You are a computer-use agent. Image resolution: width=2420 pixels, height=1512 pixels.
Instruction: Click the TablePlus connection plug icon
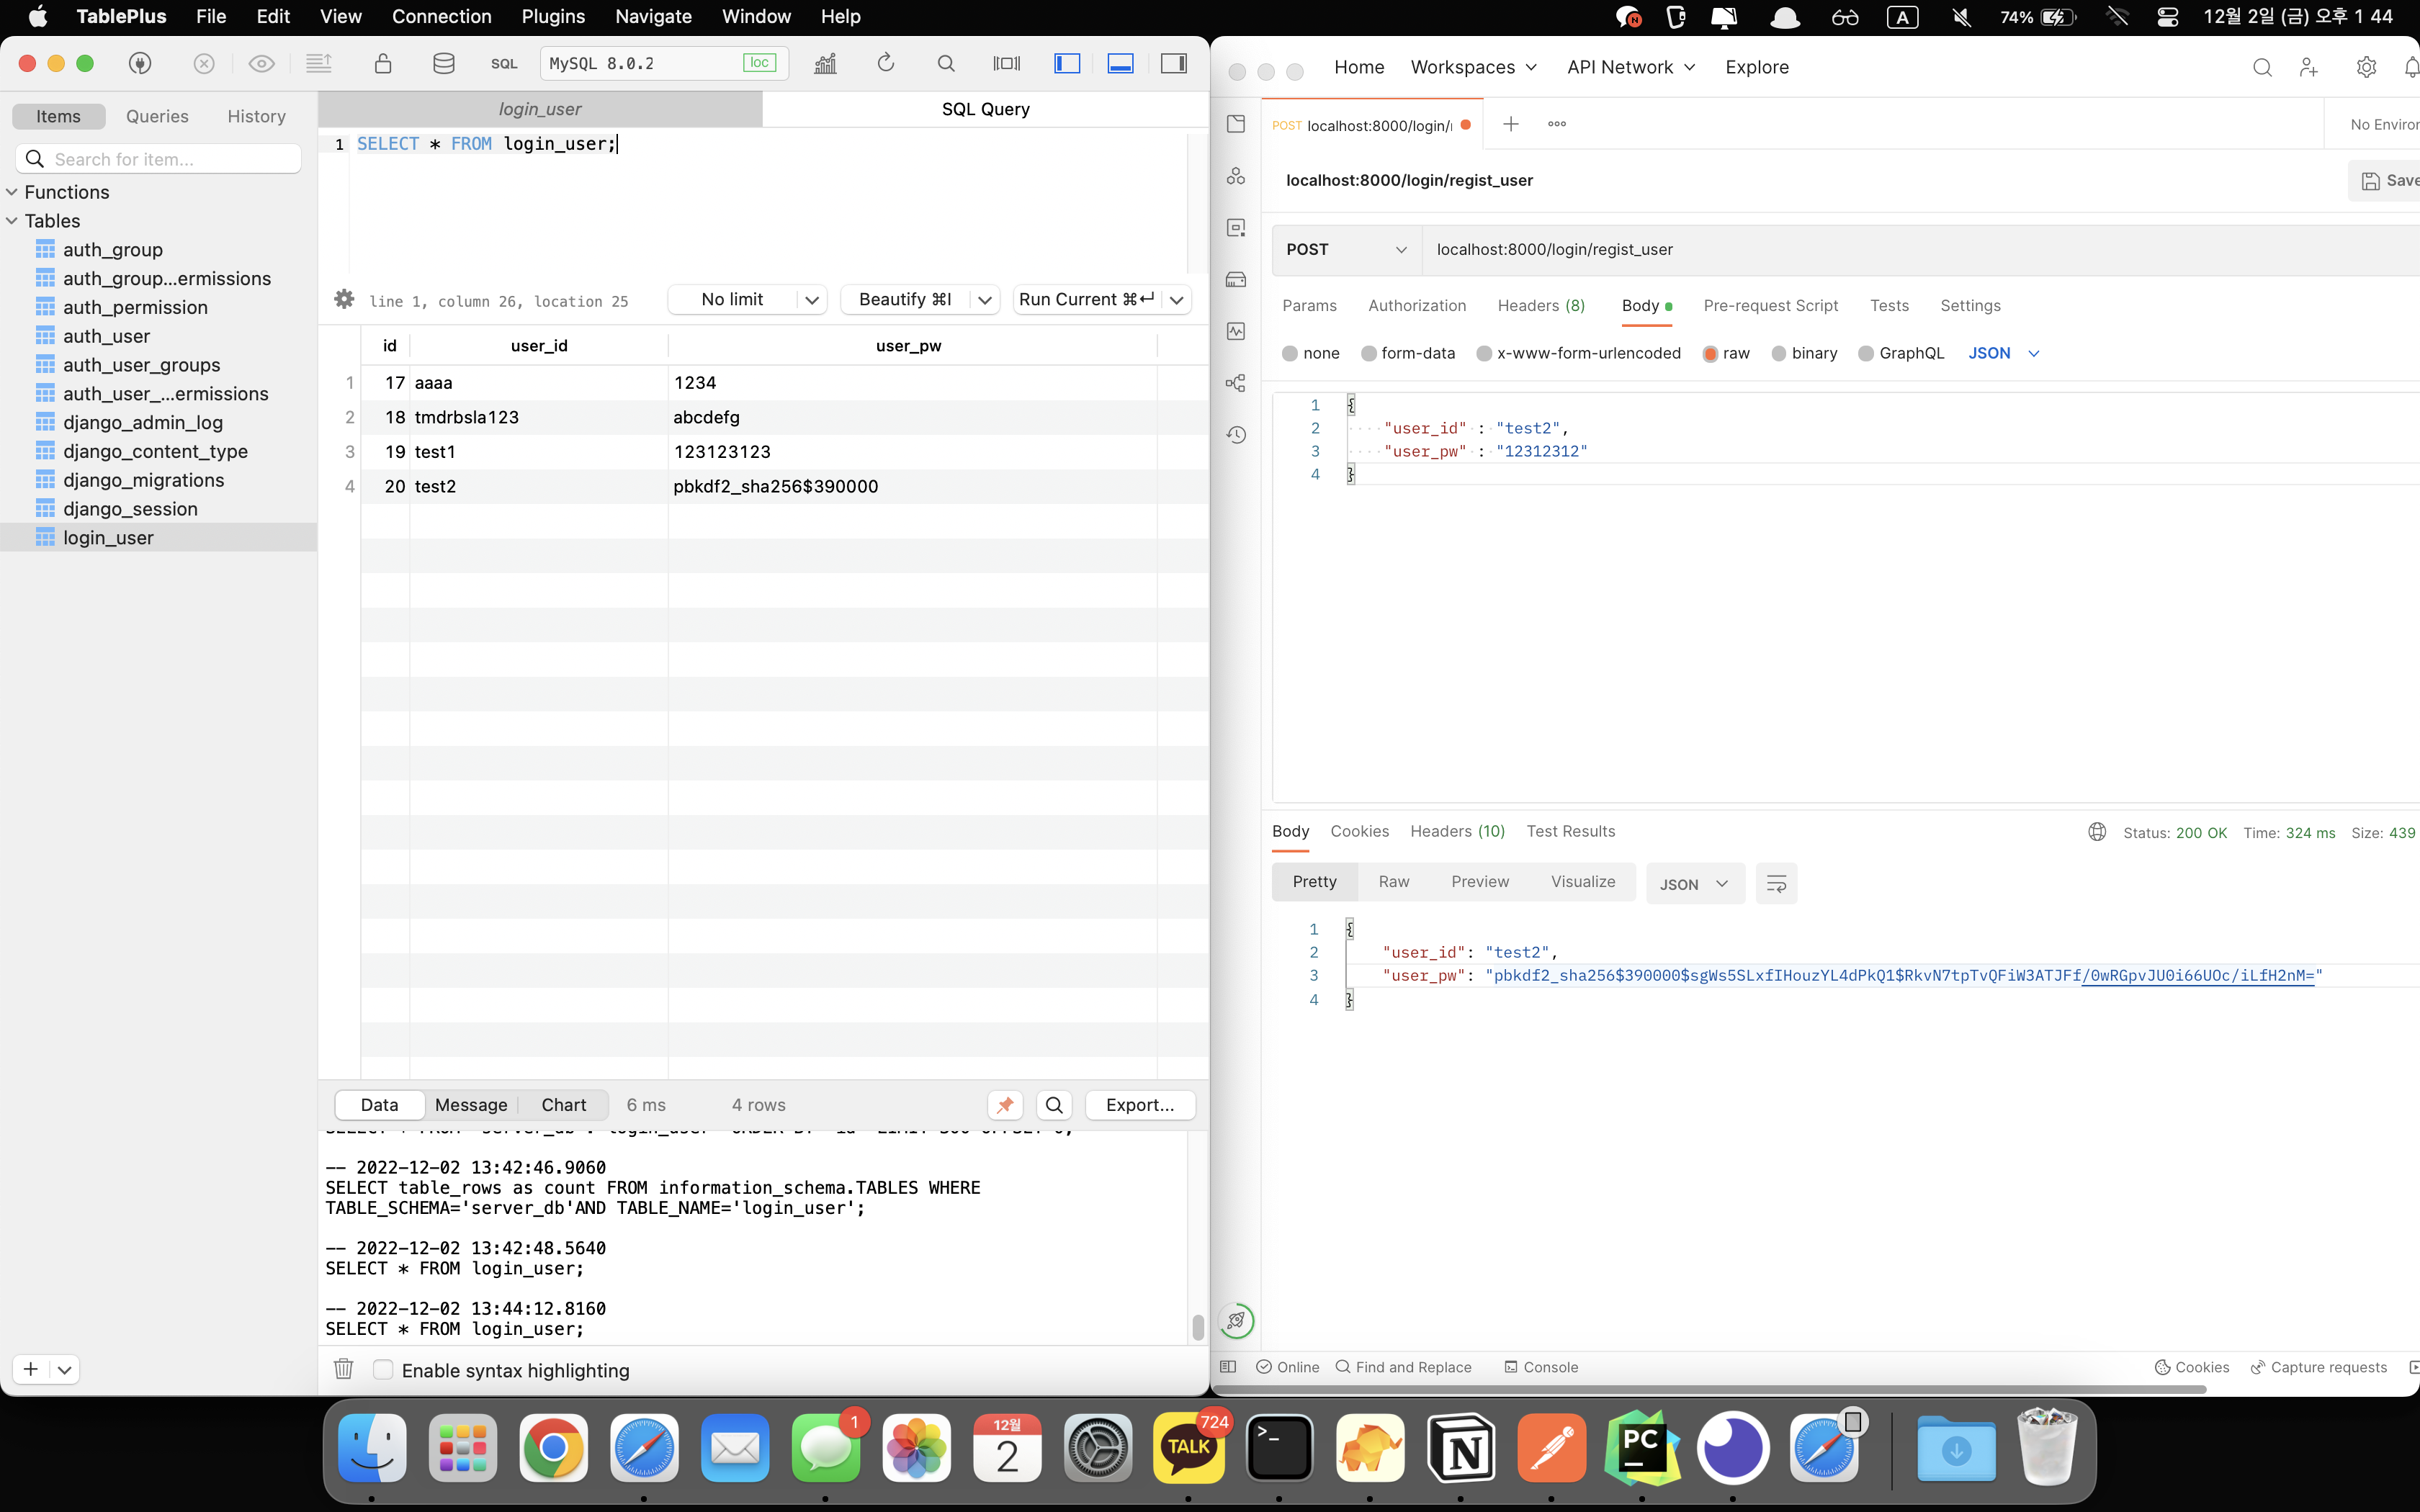pos(140,63)
